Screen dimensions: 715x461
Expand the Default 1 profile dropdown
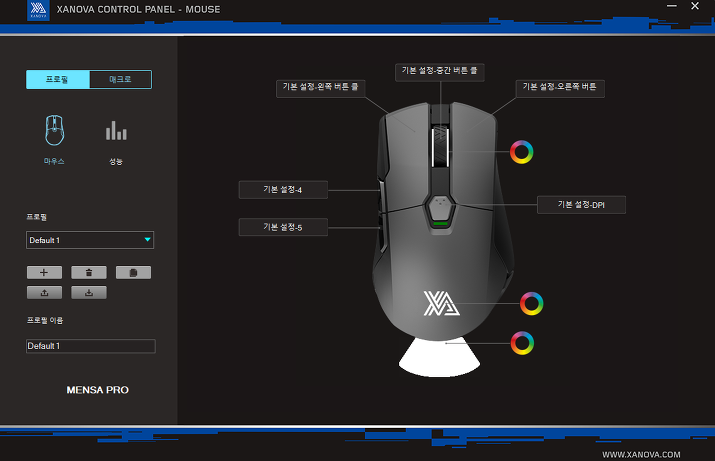[90, 240]
